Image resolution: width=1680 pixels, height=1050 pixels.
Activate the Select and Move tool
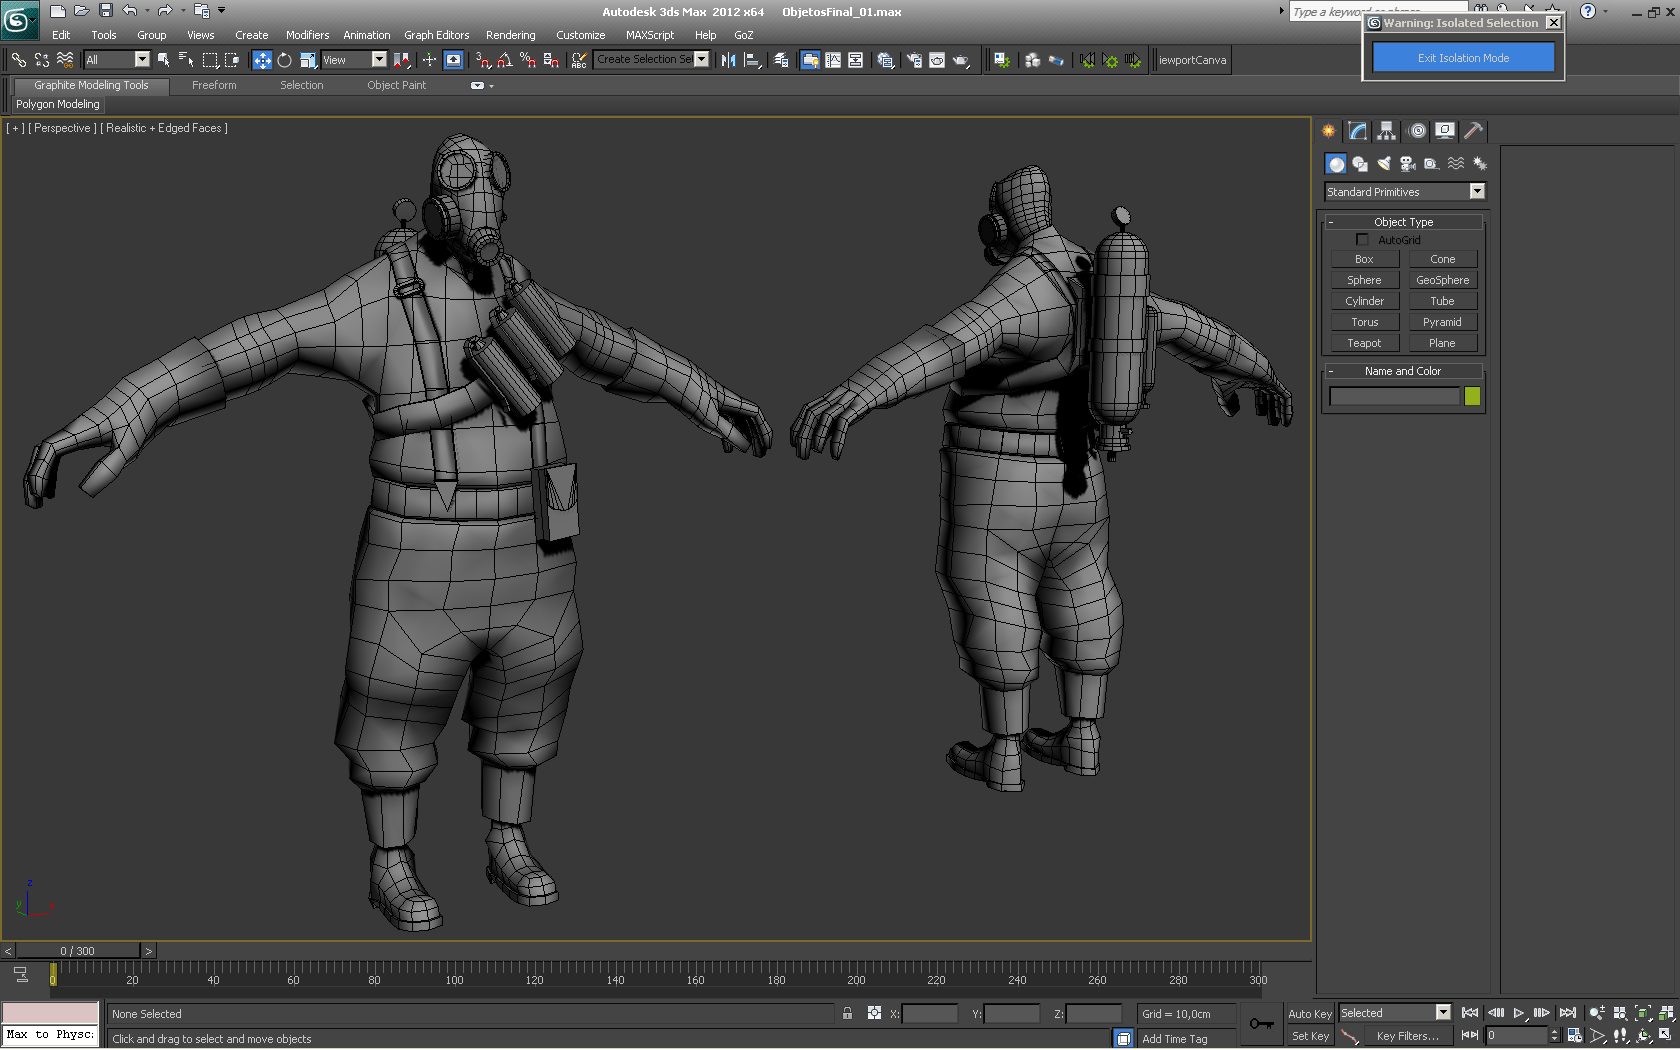[262, 60]
